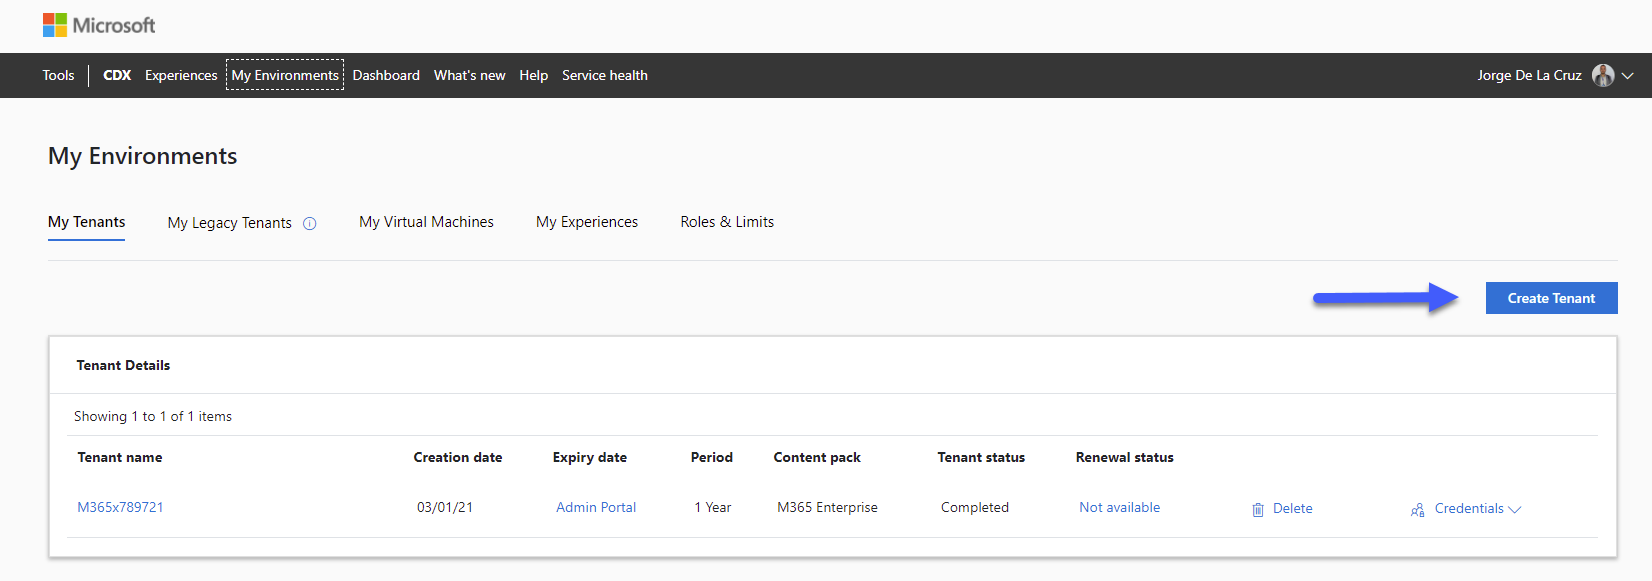This screenshot has height=581, width=1652.
Task: Click the info icon beside My Legacy Tenants
Action: (310, 223)
